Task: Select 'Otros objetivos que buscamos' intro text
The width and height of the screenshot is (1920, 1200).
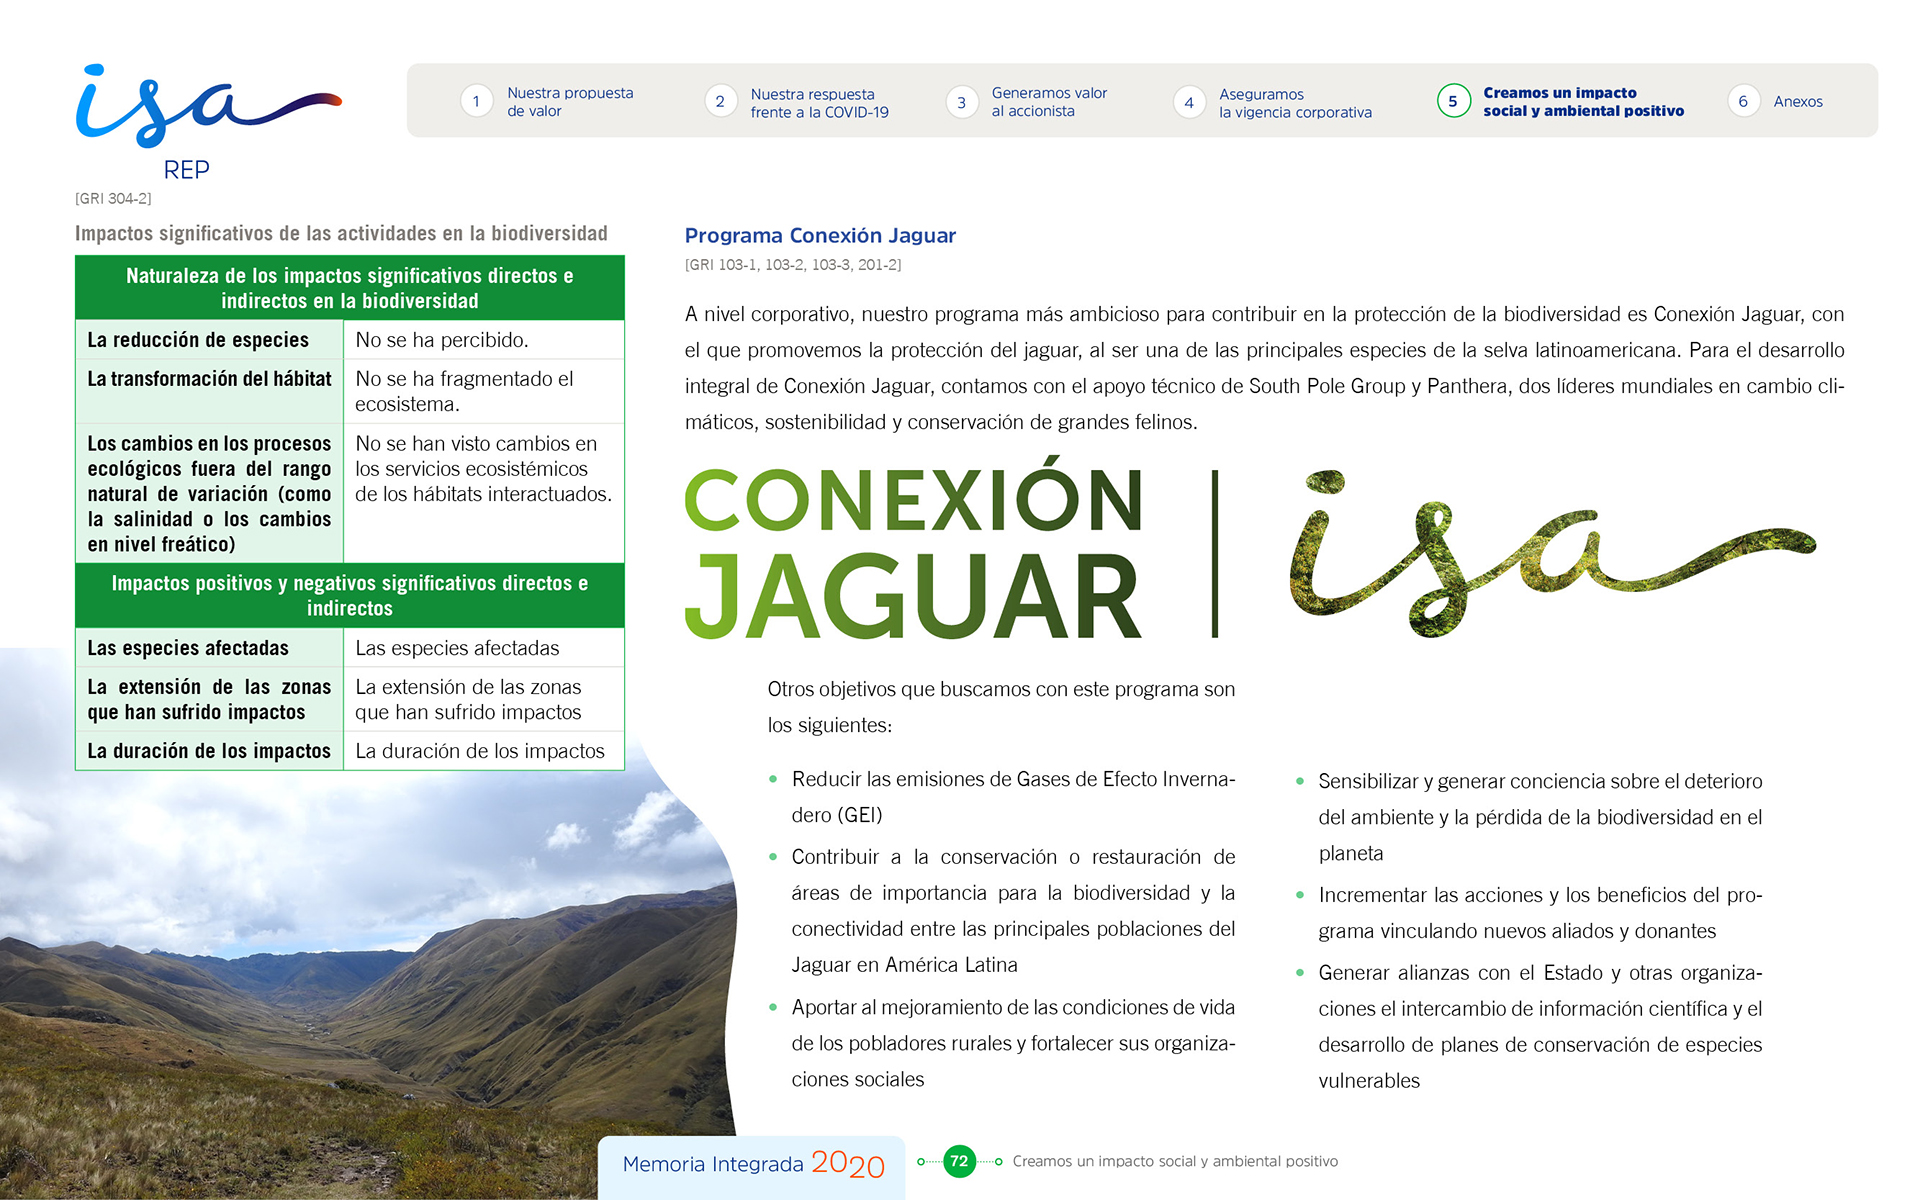Action: [1001, 707]
